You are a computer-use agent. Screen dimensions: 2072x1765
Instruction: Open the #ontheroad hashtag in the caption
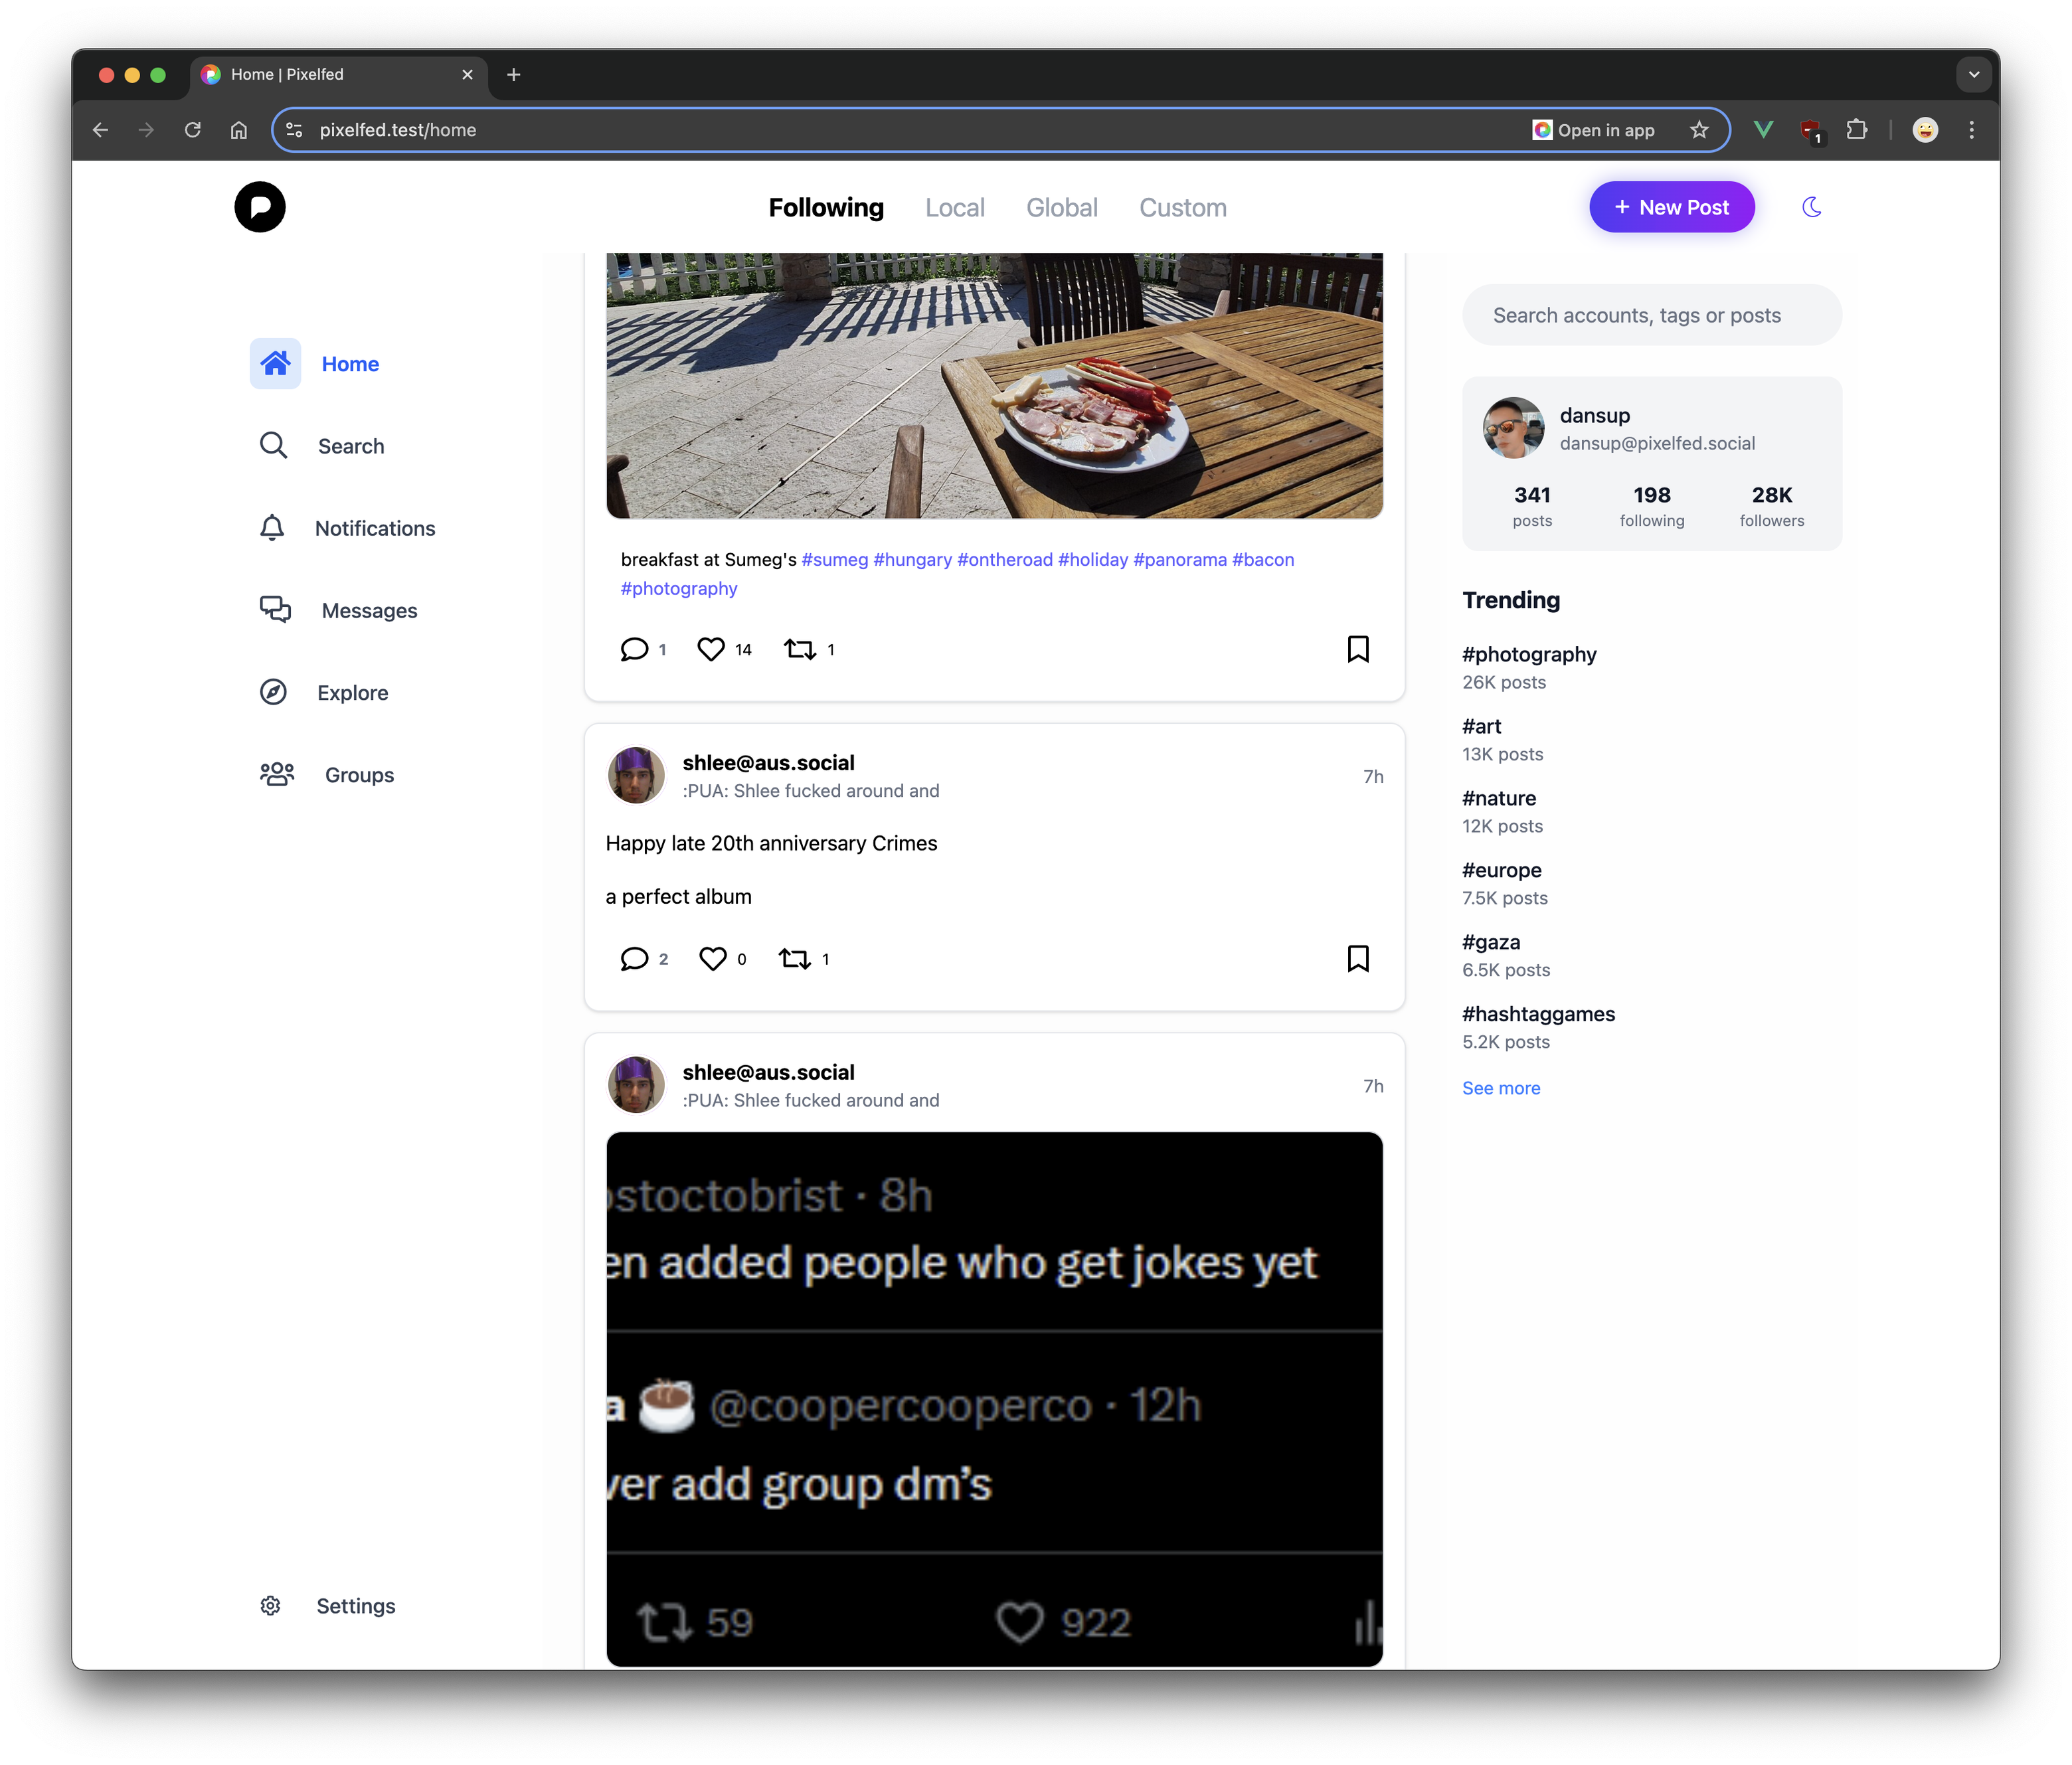tap(1004, 559)
